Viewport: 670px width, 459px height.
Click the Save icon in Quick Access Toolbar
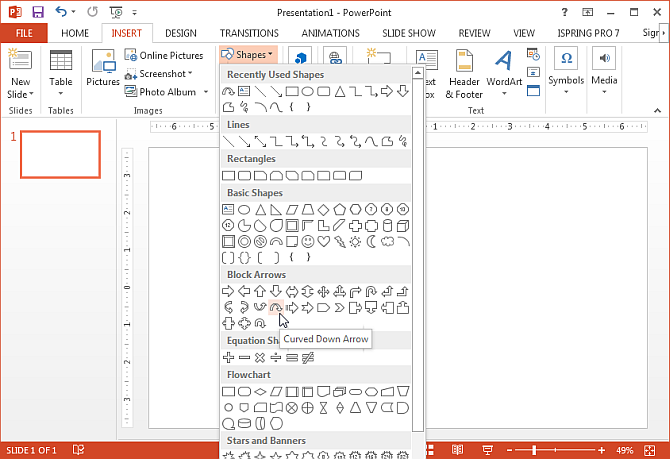[38, 12]
